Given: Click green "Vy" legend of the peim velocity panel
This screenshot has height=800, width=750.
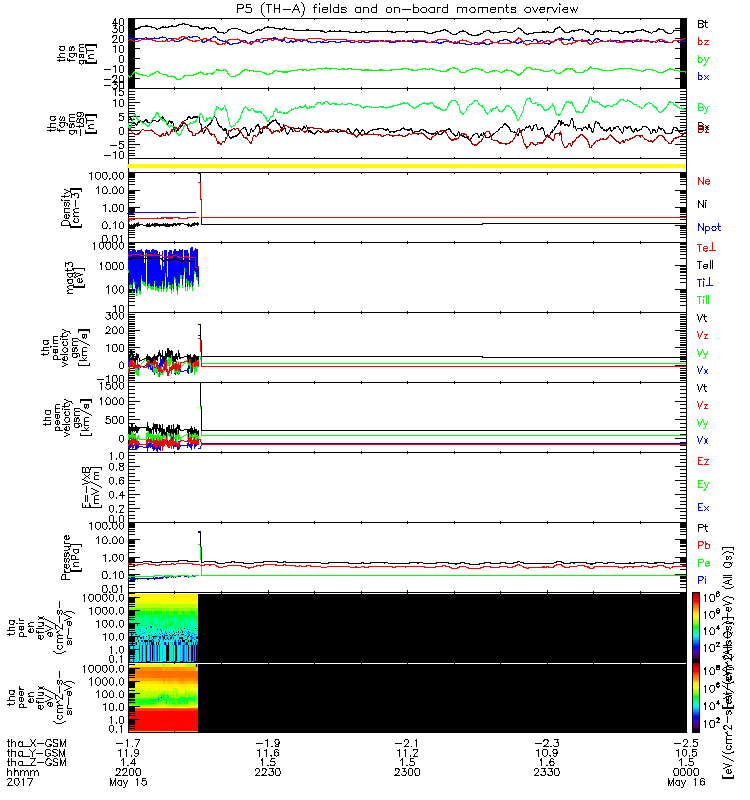Looking at the screenshot, I should [x=703, y=353].
